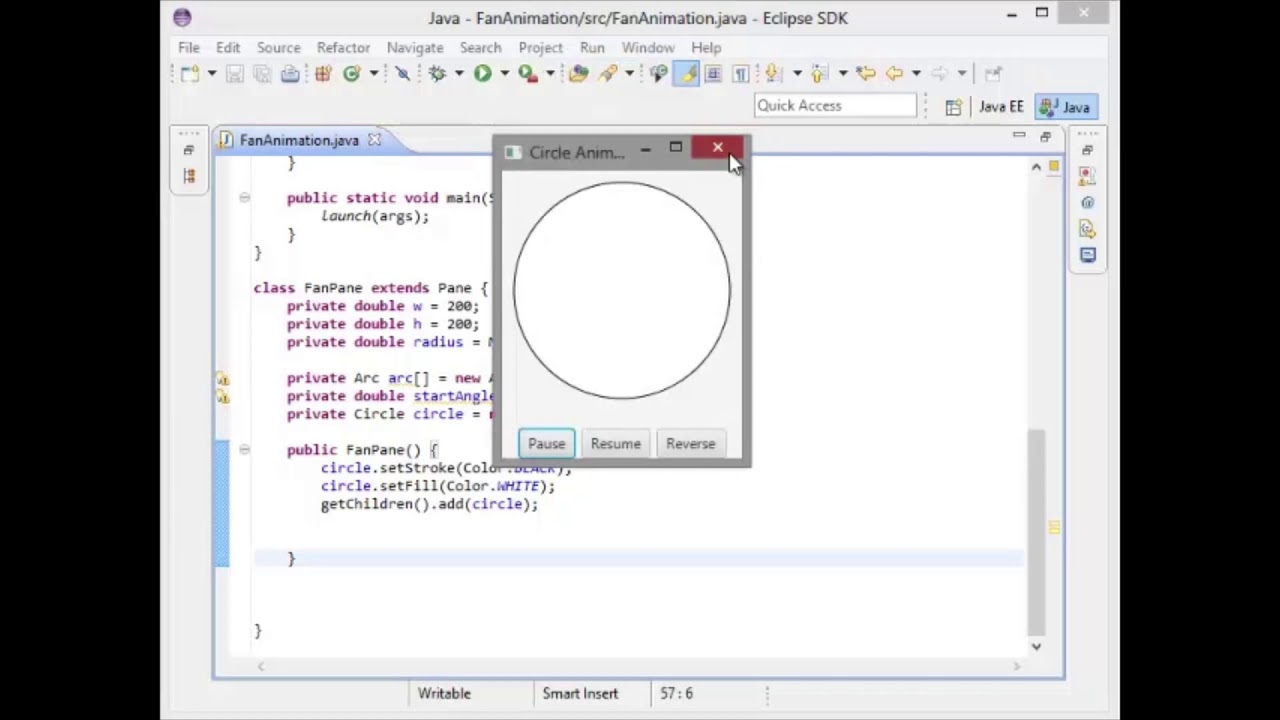Click the Last Edit Location icon
The image size is (1280, 720).
tap(866, 73)
